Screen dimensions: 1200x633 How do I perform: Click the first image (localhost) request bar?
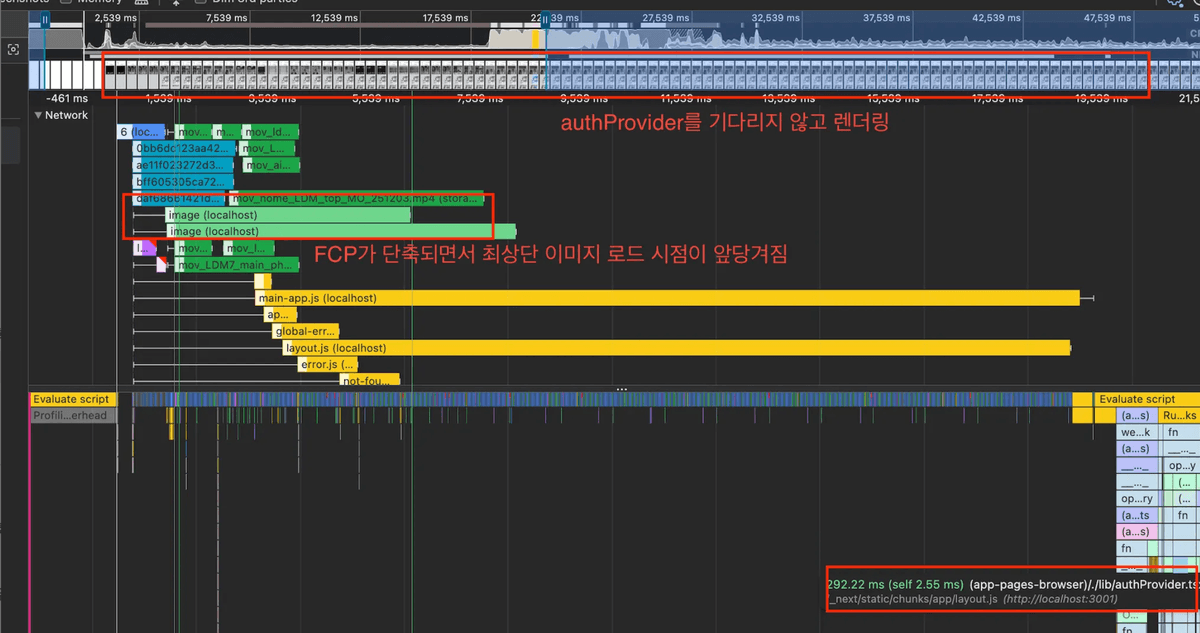pyautogui.click(x=288, y=215)
